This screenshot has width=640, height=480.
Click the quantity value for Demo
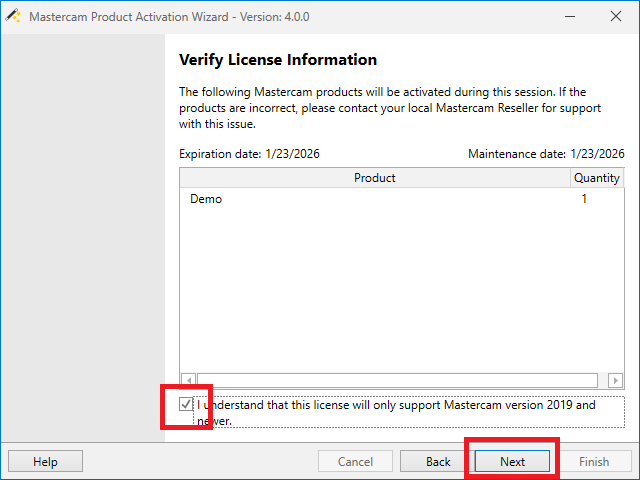pos(584,199)
